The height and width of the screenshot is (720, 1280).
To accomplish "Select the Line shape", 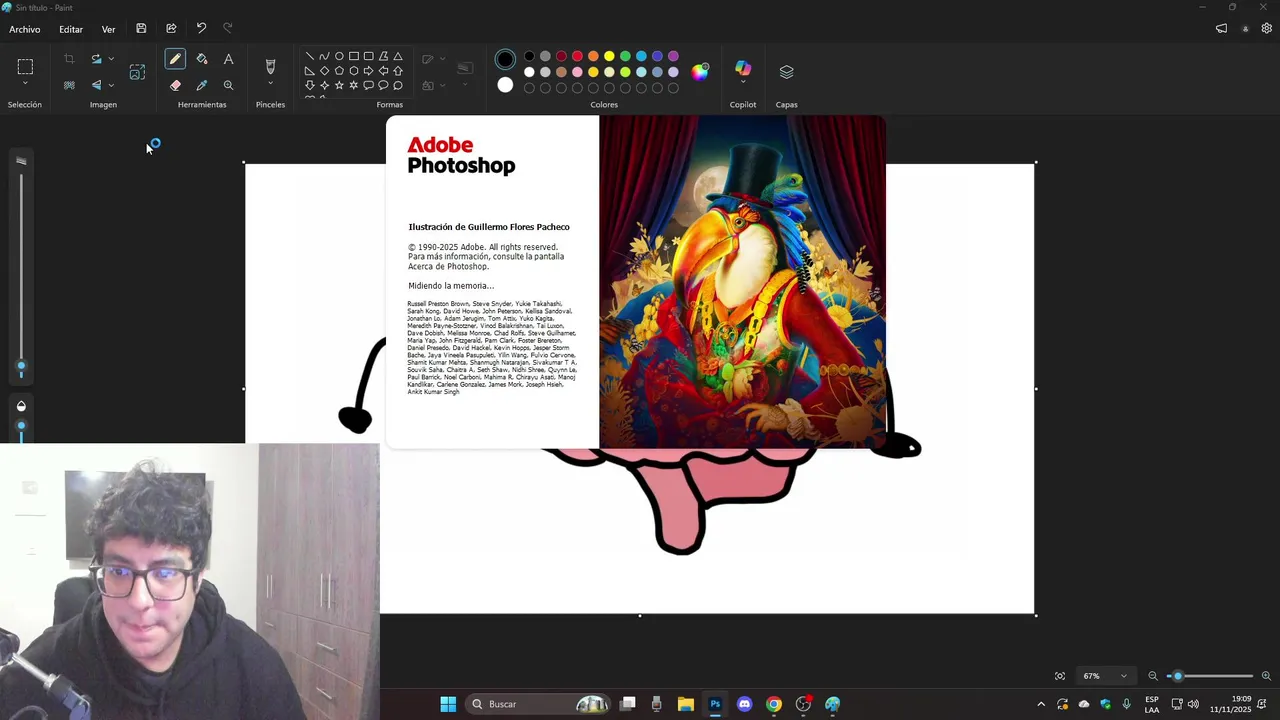I will pos(310,56).
